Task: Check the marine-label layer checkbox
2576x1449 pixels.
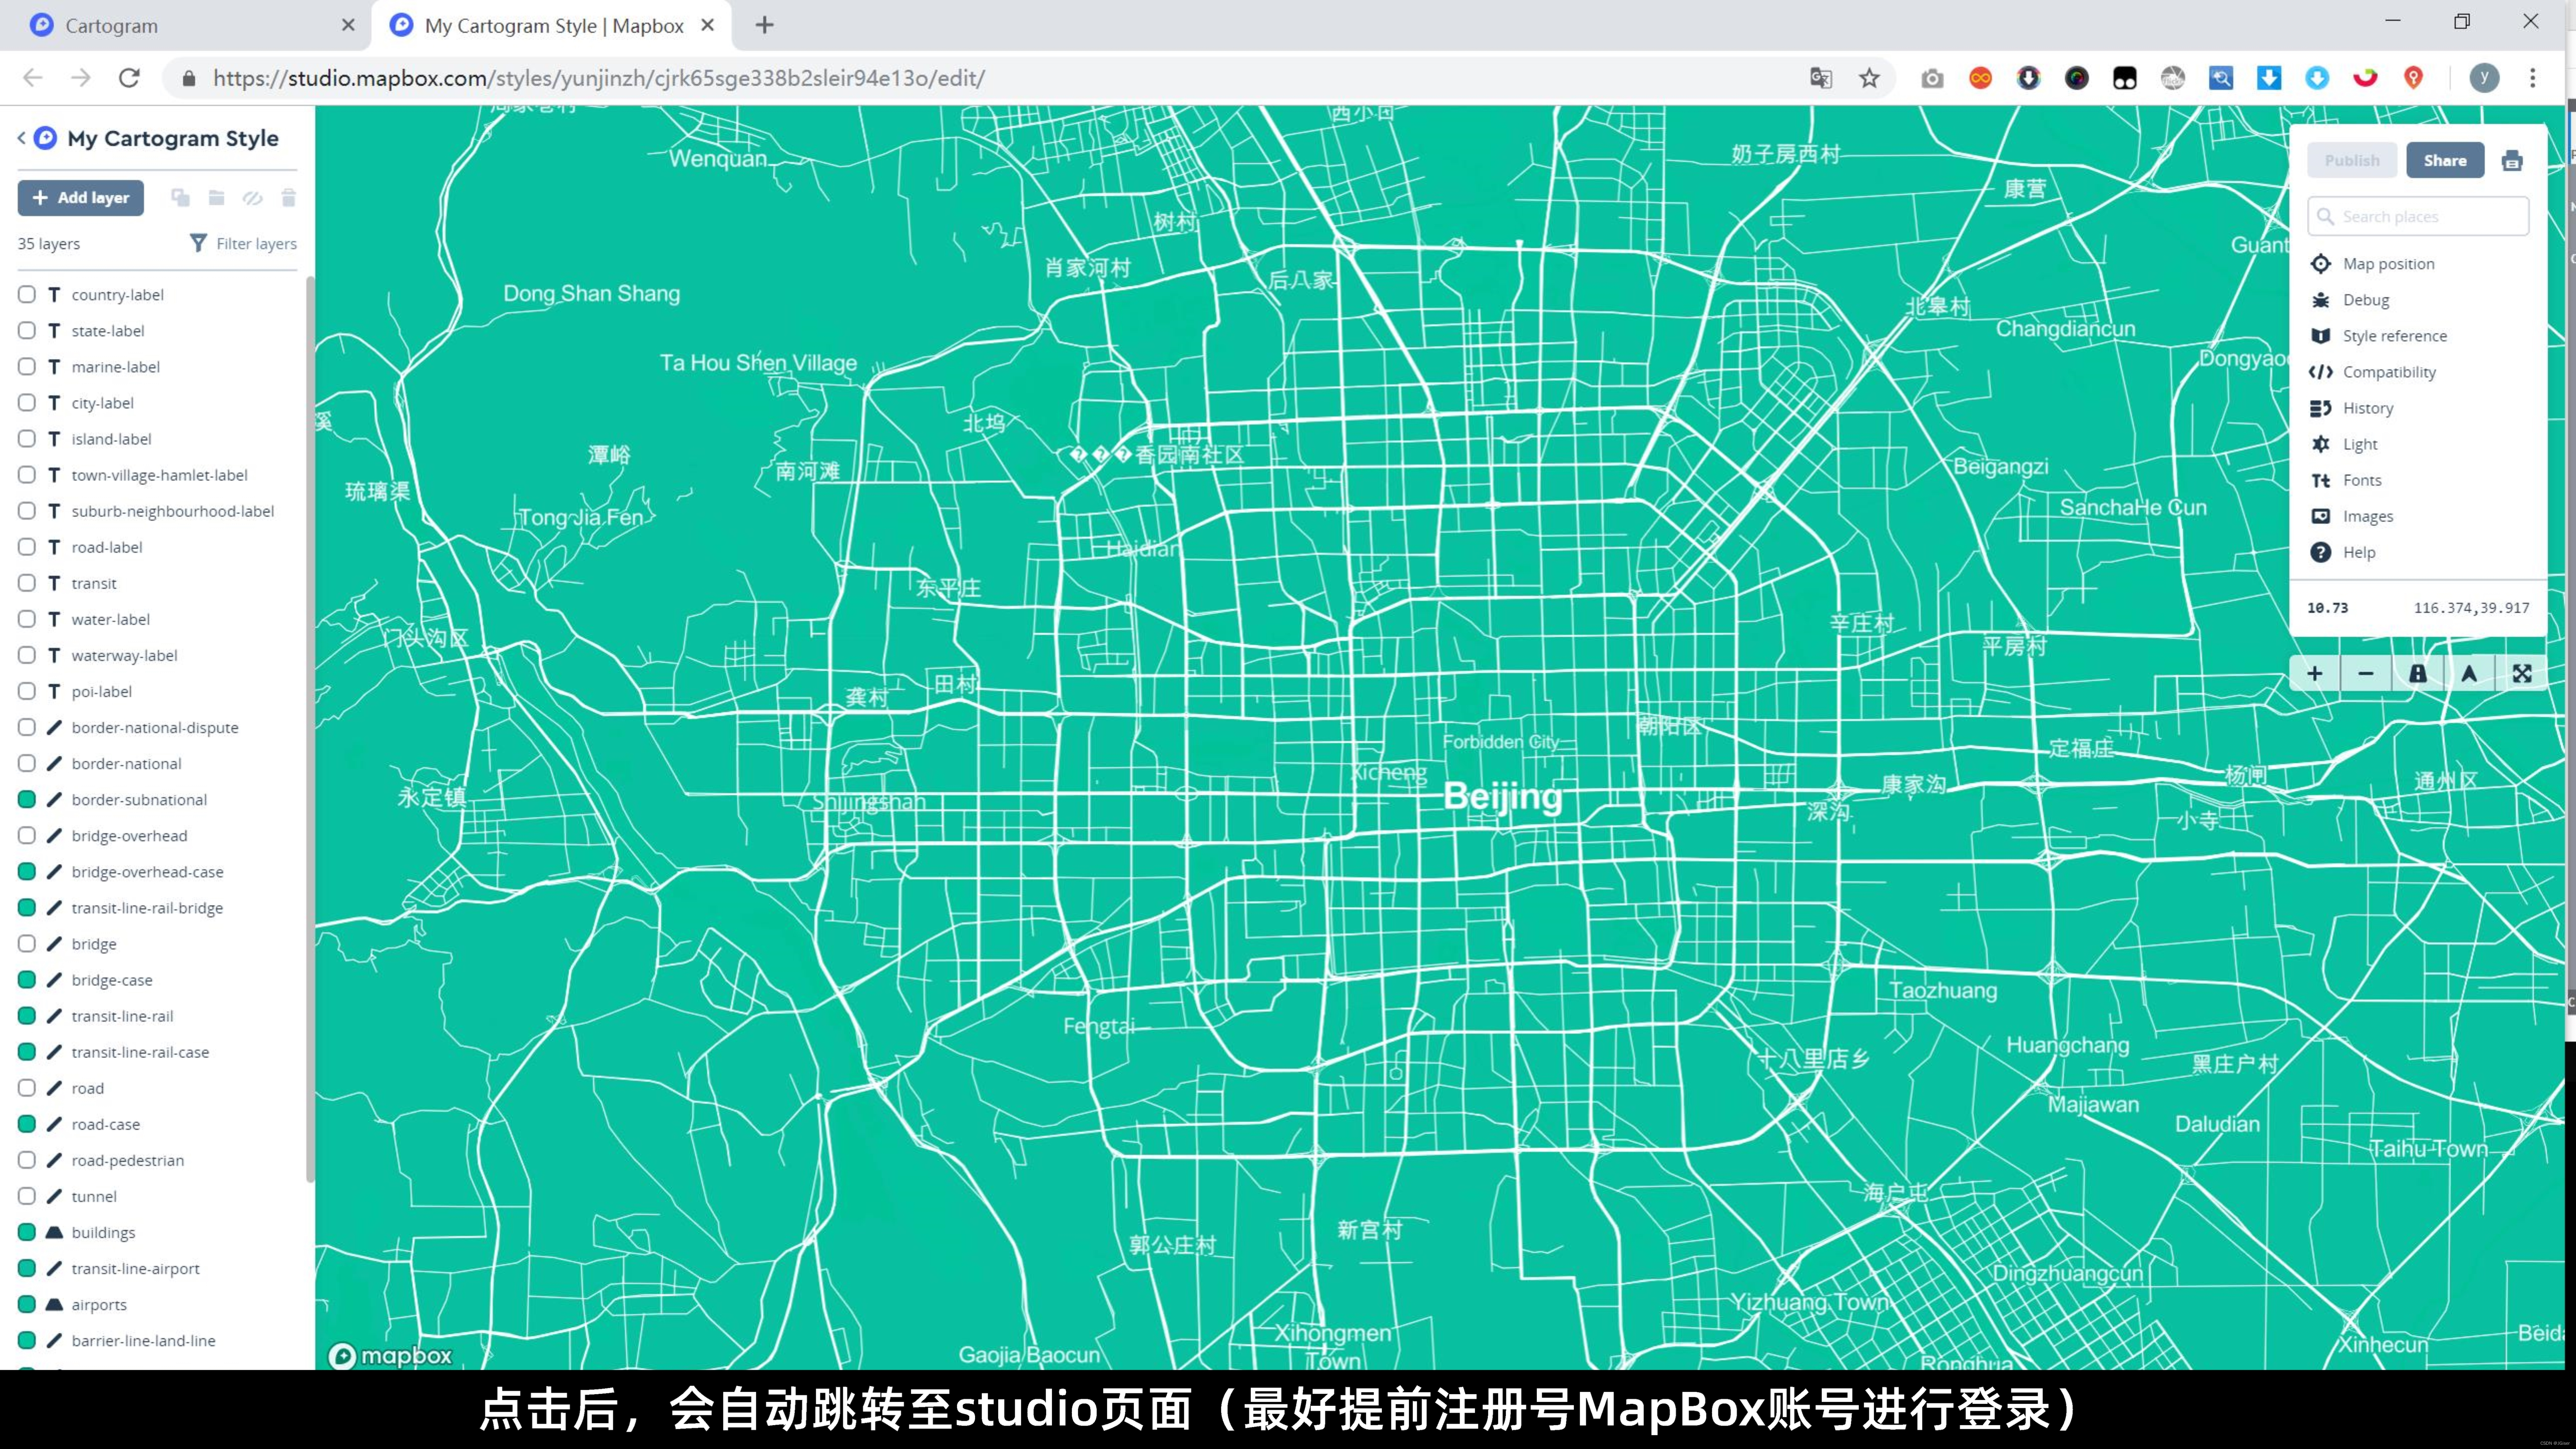Action: tap(27, 367)
